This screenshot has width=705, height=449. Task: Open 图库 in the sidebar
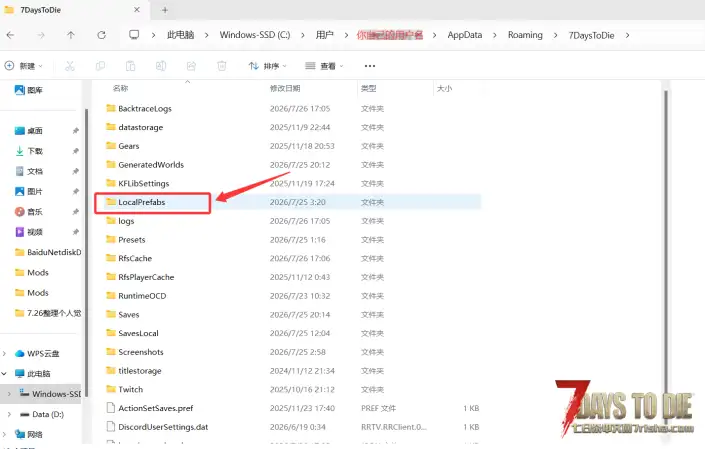29,90
